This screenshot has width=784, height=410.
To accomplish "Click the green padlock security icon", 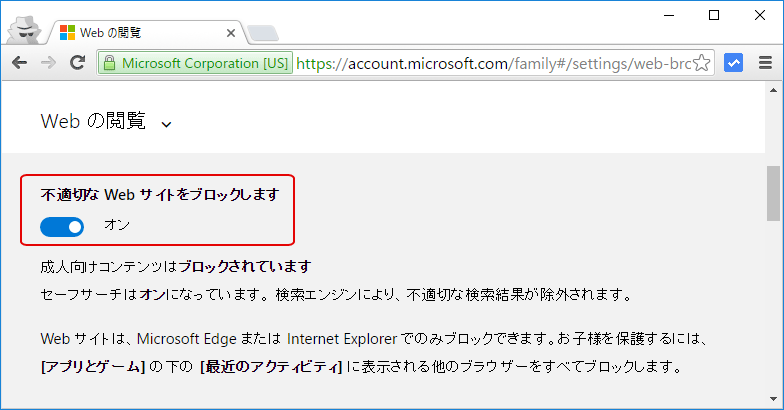I will click(x=109, y=63).
